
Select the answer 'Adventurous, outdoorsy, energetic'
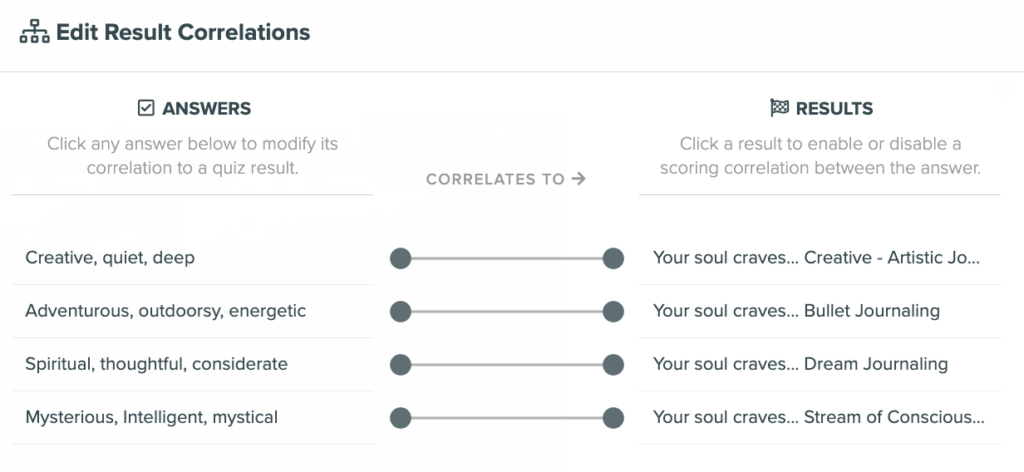(x=193, y=311)
